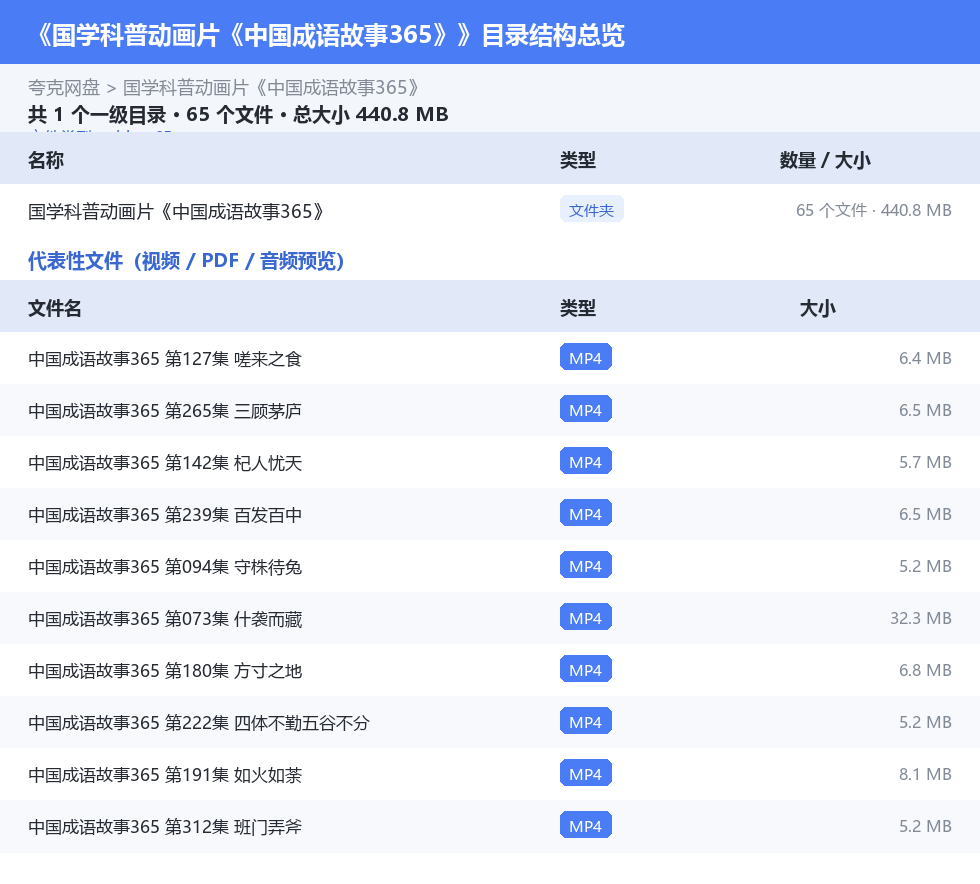The image size is (980, 884).
Task: Click MP4 badge in 嗟来之食 row
Action: pos(586,358)
